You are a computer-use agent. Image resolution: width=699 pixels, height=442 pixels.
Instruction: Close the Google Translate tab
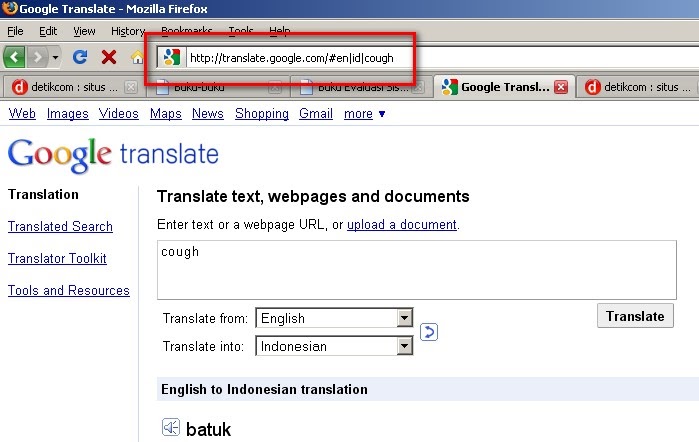561,87
